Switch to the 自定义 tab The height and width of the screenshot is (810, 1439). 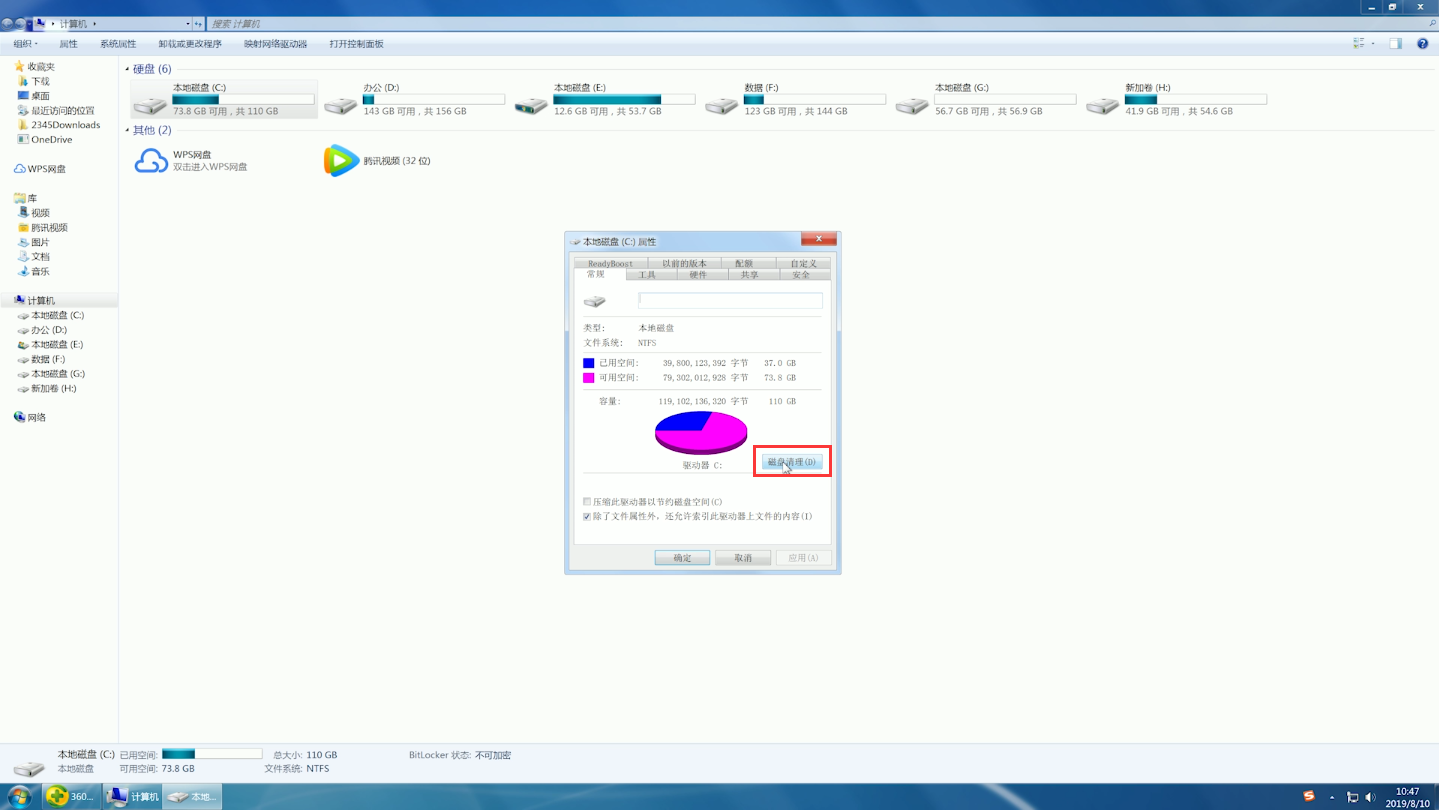(803, 263)
